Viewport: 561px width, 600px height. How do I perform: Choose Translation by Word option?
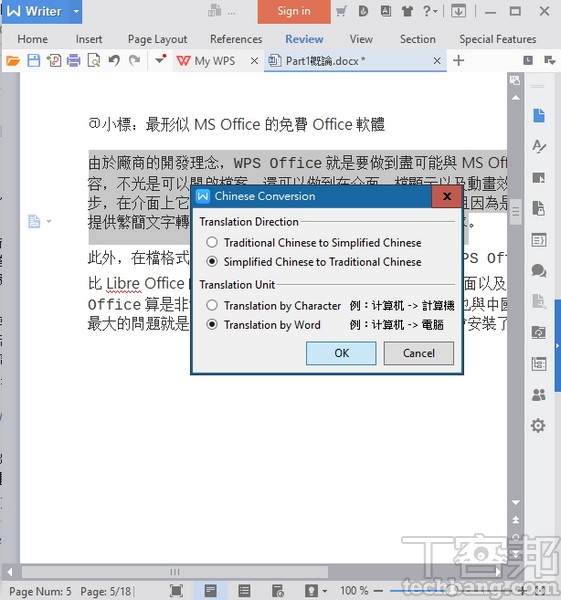(x=263, y=324)
